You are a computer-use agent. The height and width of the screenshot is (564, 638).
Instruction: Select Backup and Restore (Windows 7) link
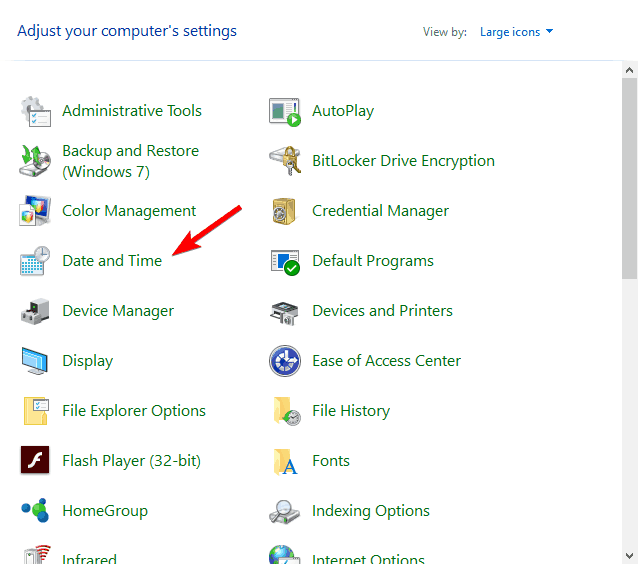[x=131, y=161]
